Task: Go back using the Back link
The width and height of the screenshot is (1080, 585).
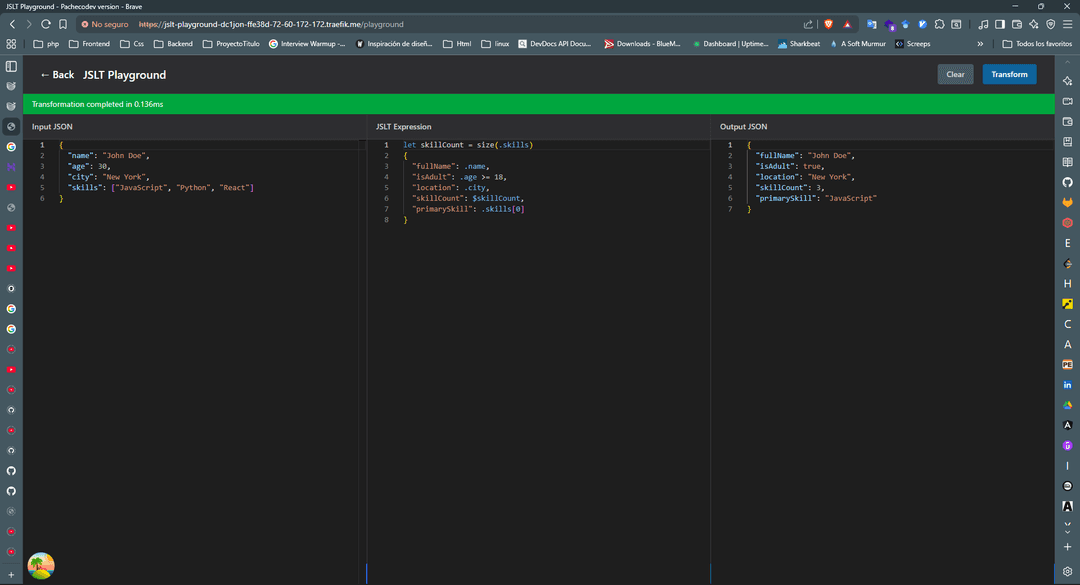Action: click(x=57, y=75)
